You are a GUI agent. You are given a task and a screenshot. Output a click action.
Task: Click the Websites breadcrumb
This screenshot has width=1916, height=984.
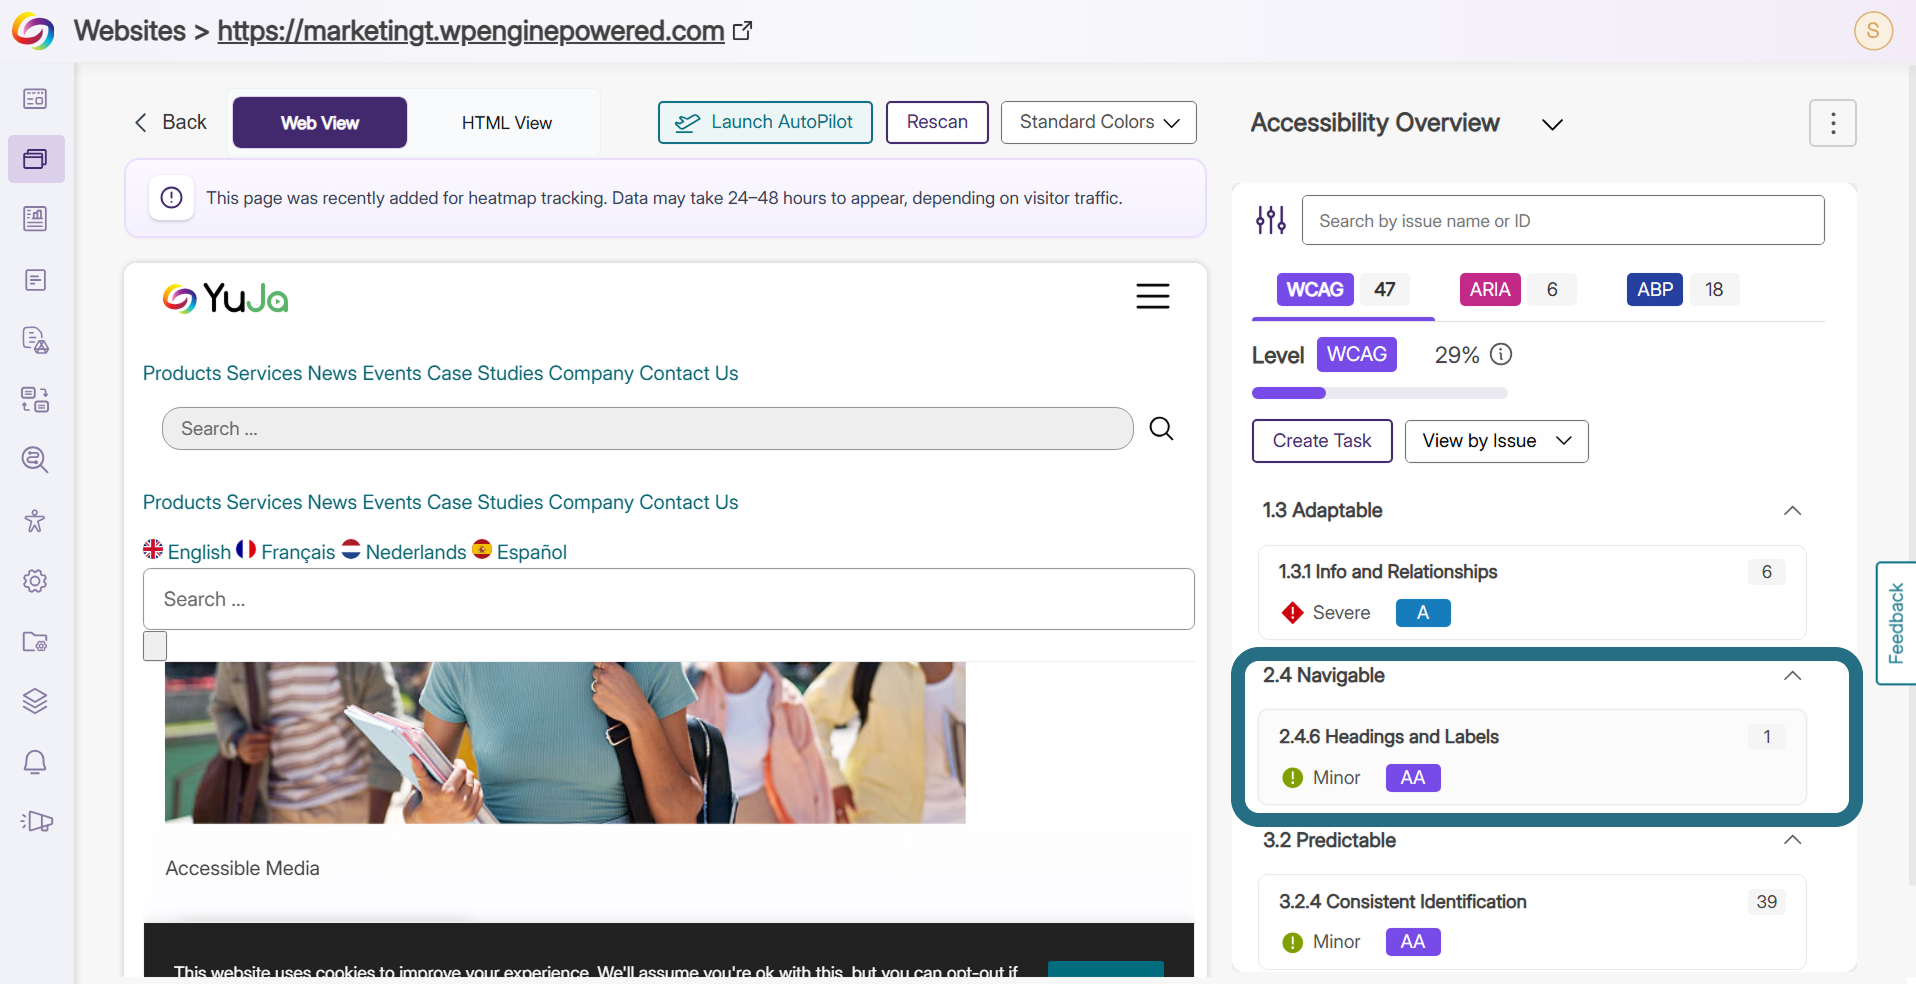coord(130,31)
